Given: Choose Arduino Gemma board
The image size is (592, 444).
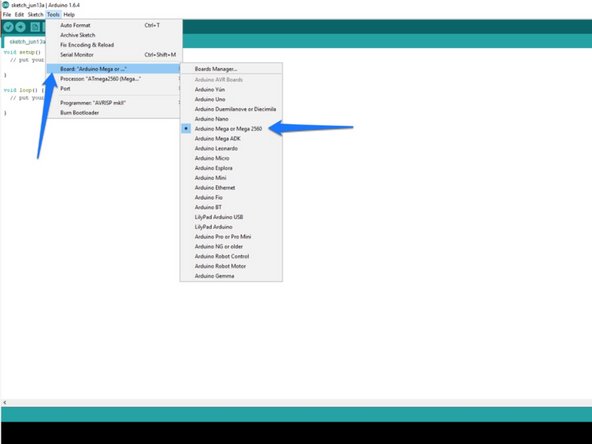Looking at the screenshot, I should 231,276.
